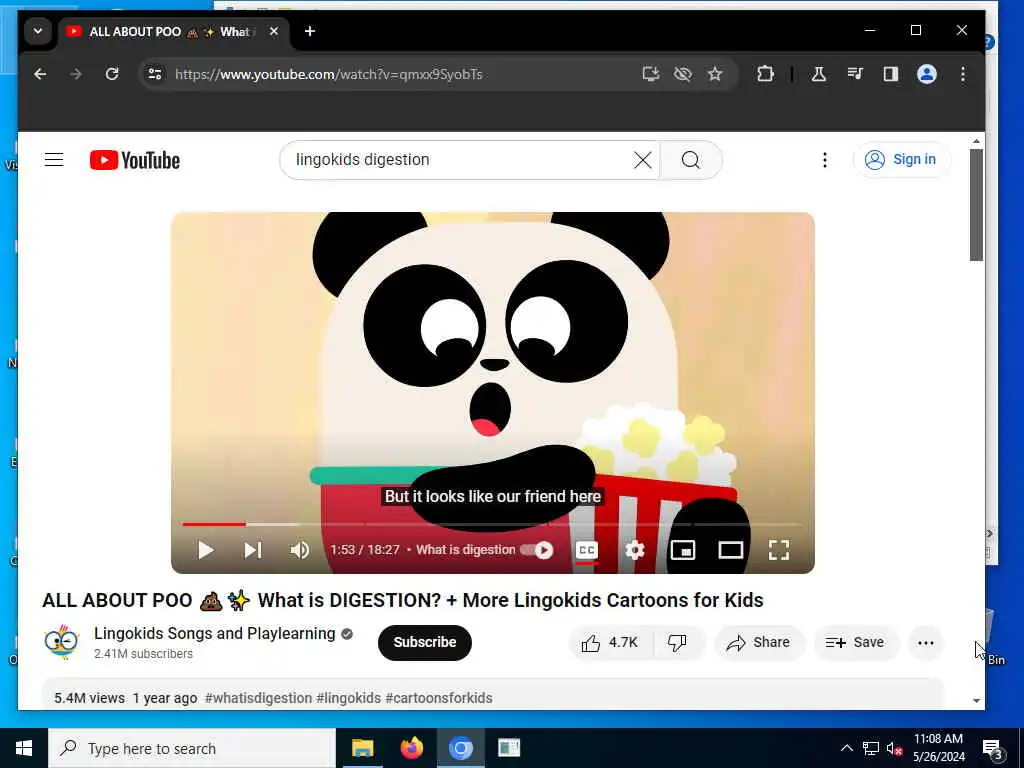Open video settings gear
This screenshot has width=1024, height=768.
tap(634, 550)
